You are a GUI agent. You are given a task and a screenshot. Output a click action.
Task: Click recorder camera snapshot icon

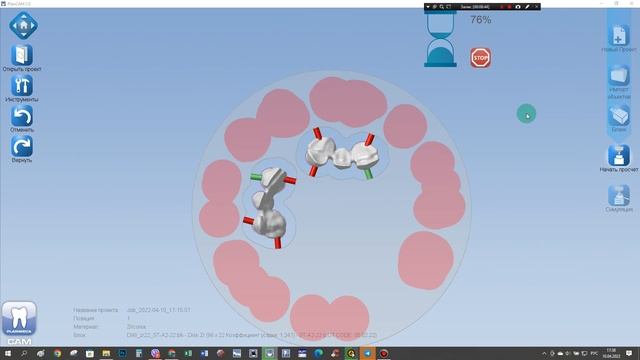[x=518, y=7]
